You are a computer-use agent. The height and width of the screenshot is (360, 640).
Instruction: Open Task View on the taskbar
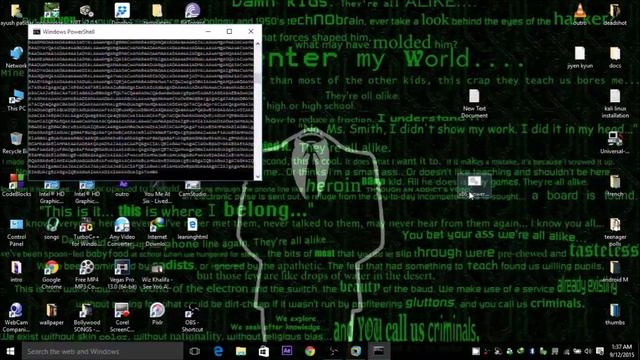pos(195,351)
